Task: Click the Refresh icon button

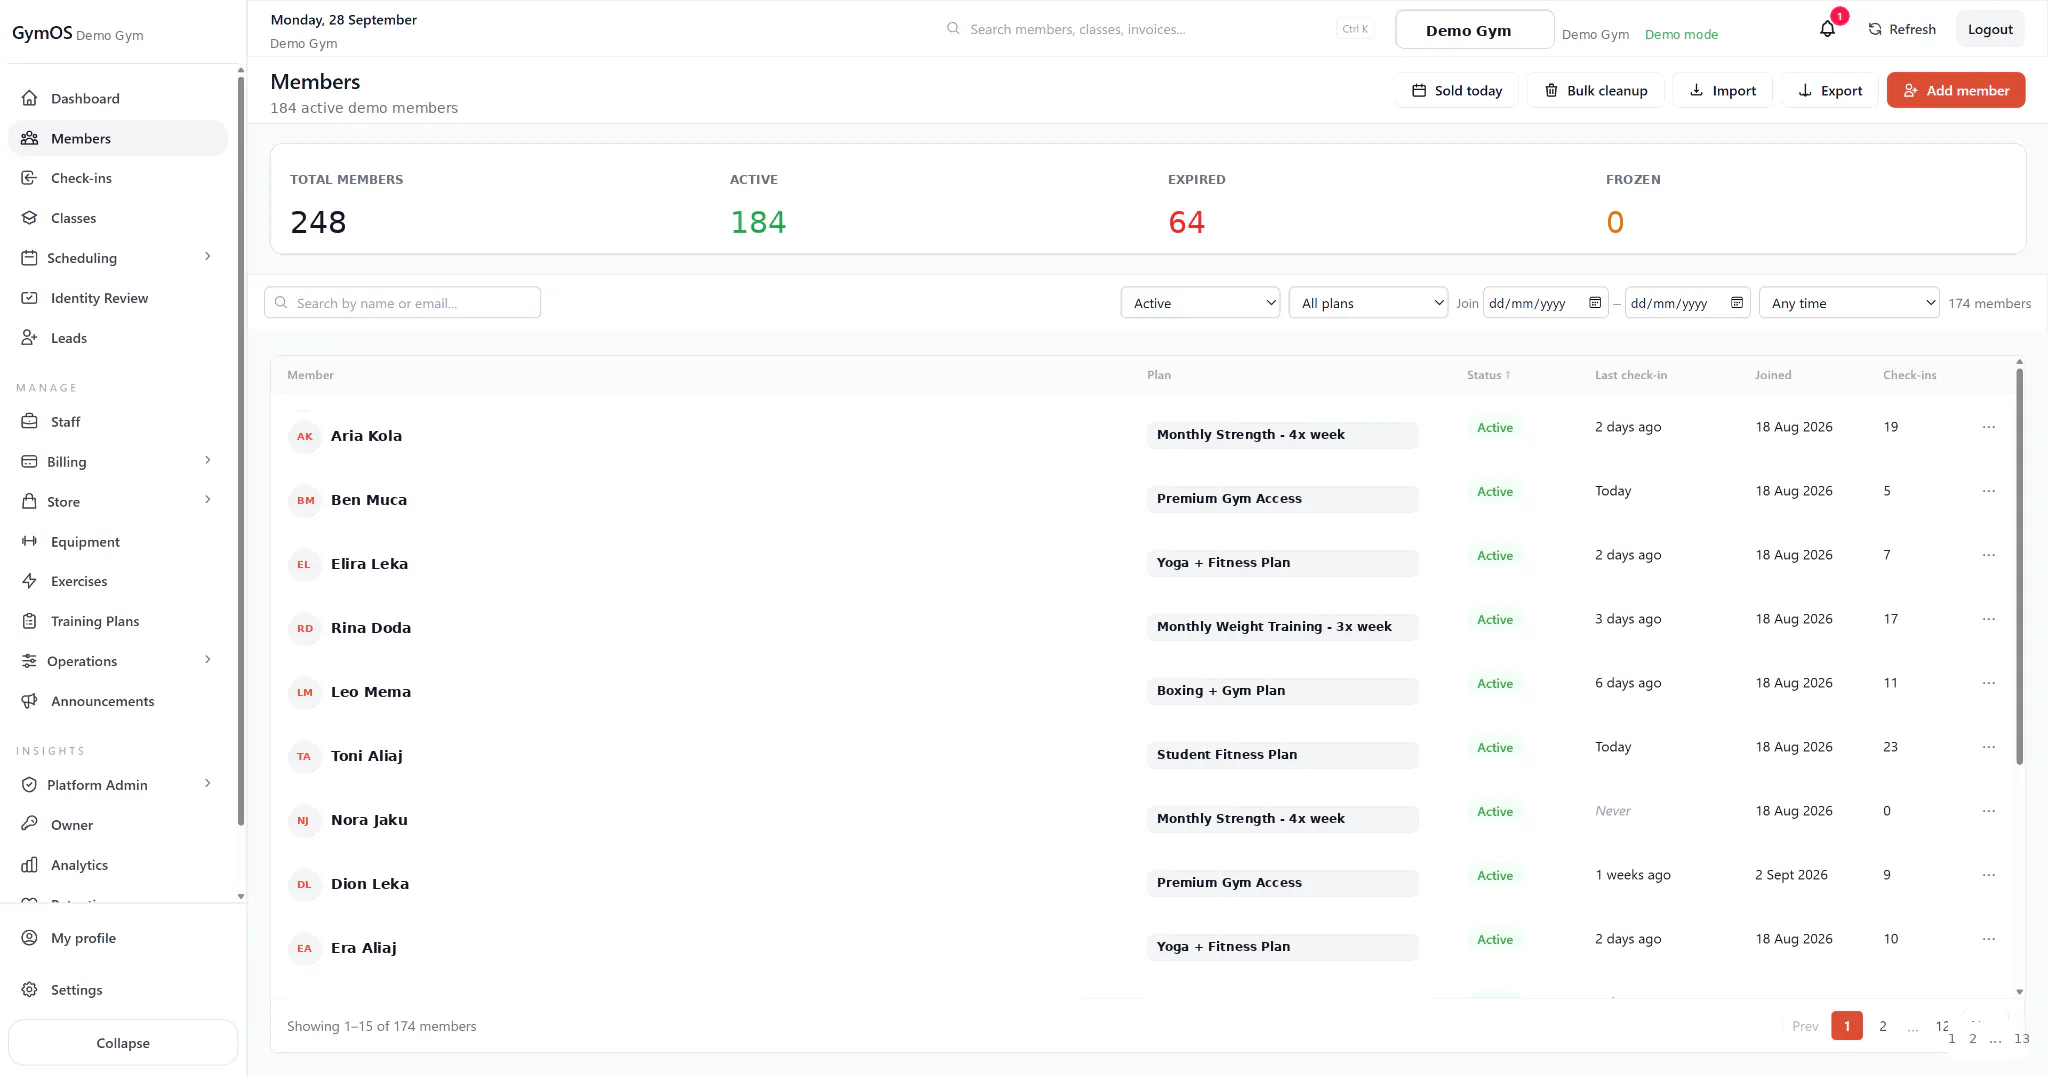Action: (1902, 29)
